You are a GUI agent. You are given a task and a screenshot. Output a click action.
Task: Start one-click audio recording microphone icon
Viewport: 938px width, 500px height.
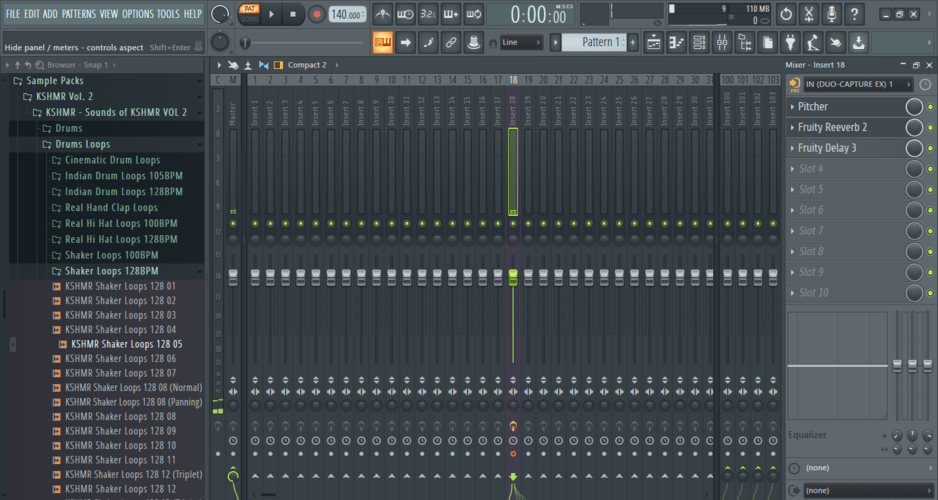point(832,14)
